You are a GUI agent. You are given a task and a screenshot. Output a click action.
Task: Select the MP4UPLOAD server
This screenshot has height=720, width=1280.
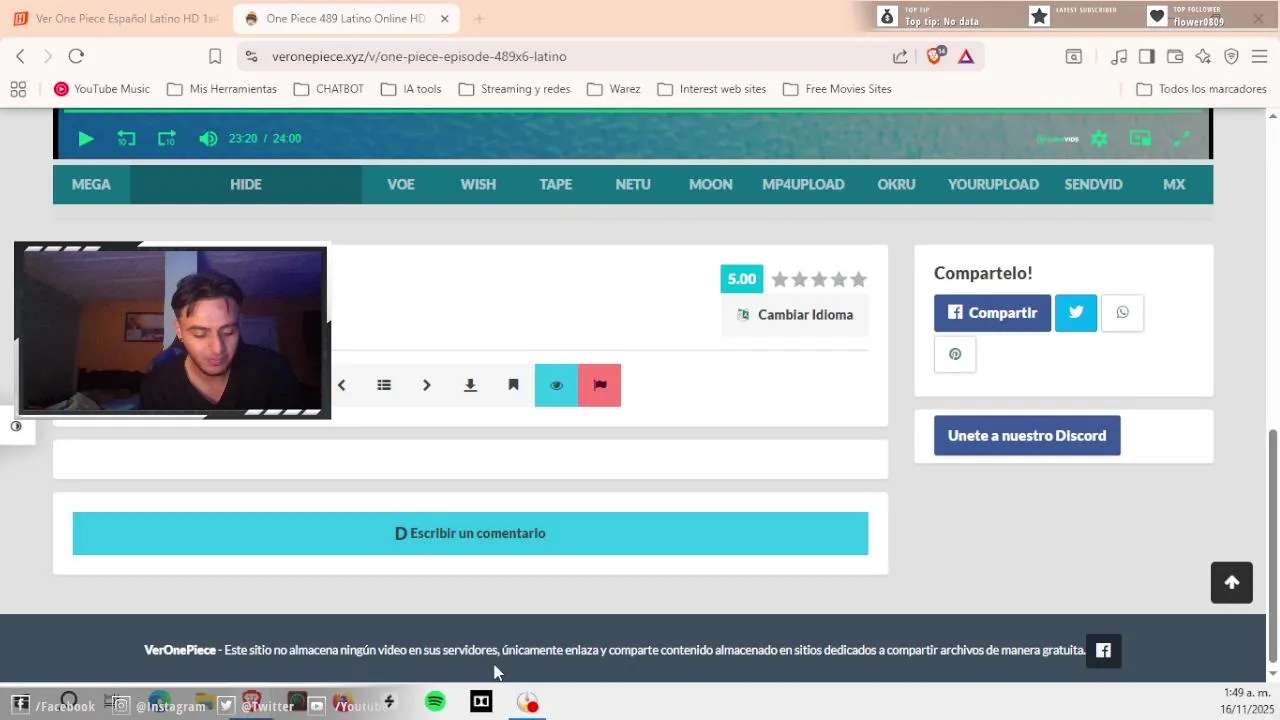pyautogui.click(x=803, y=184)
